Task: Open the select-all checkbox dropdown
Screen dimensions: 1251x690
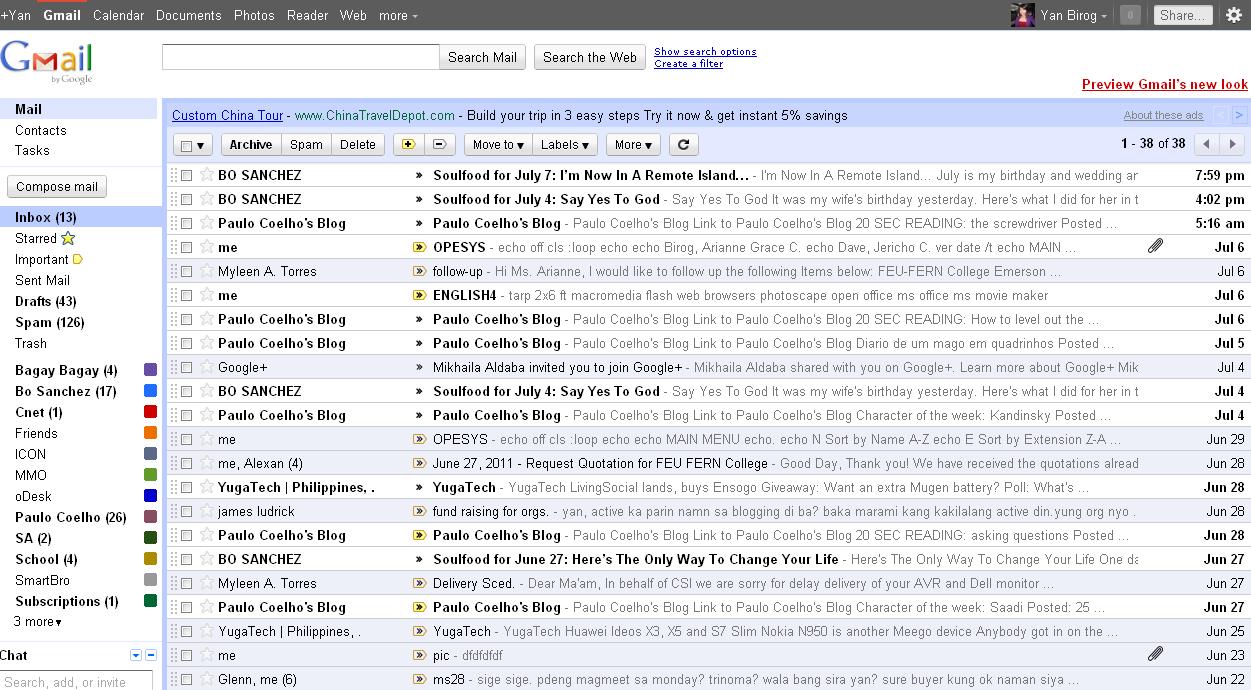Action: 193,145
